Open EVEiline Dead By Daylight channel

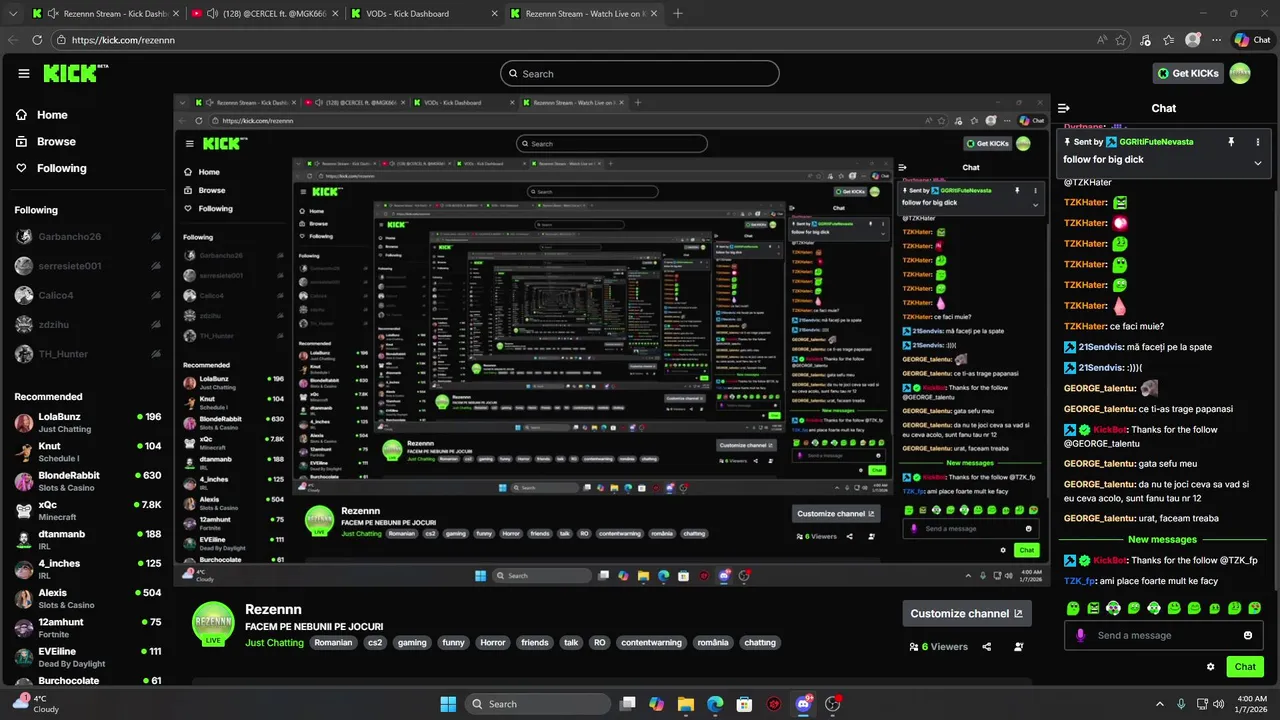click(x=87, y=657)
